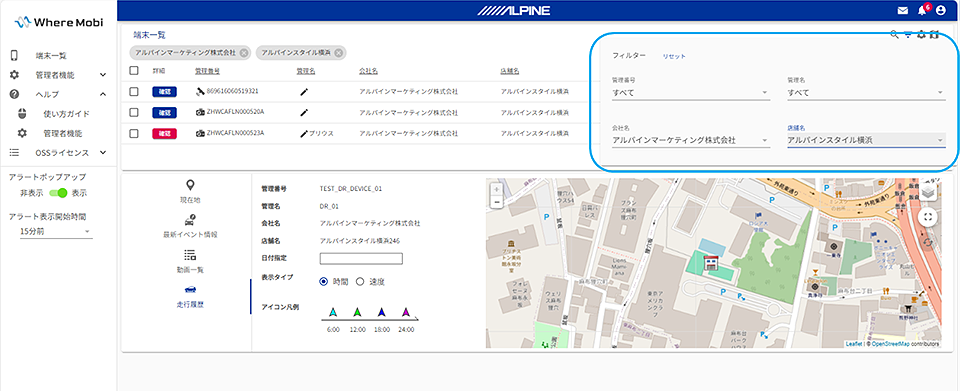Viewport: 960px width, 391px height.
Task: Click the camera icon beside ZHWCAFLN000520A
Action: [200, 113]
